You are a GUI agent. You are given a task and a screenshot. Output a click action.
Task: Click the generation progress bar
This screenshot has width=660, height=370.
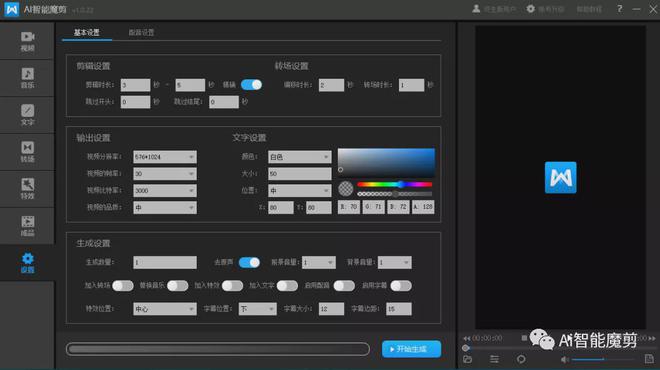[218, 349]
